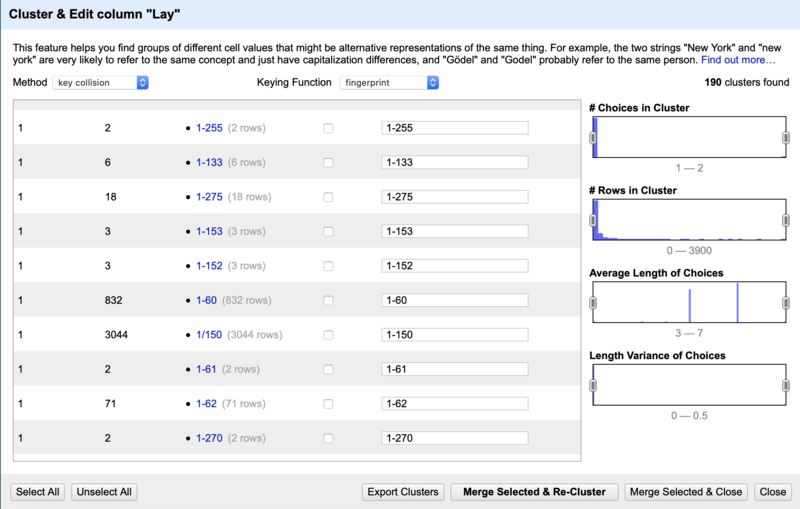Screen dimensions: 800x509
Task: Click the 1/150 cluster value link
Action: pyautogui.click(x=209, y=335)
